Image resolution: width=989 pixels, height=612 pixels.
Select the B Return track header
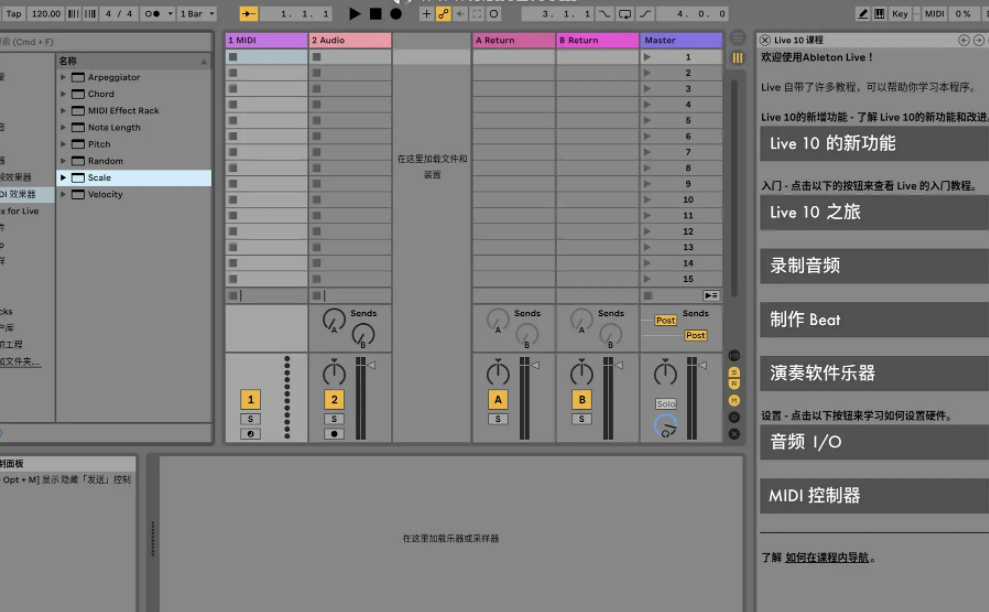click(597, 40)
